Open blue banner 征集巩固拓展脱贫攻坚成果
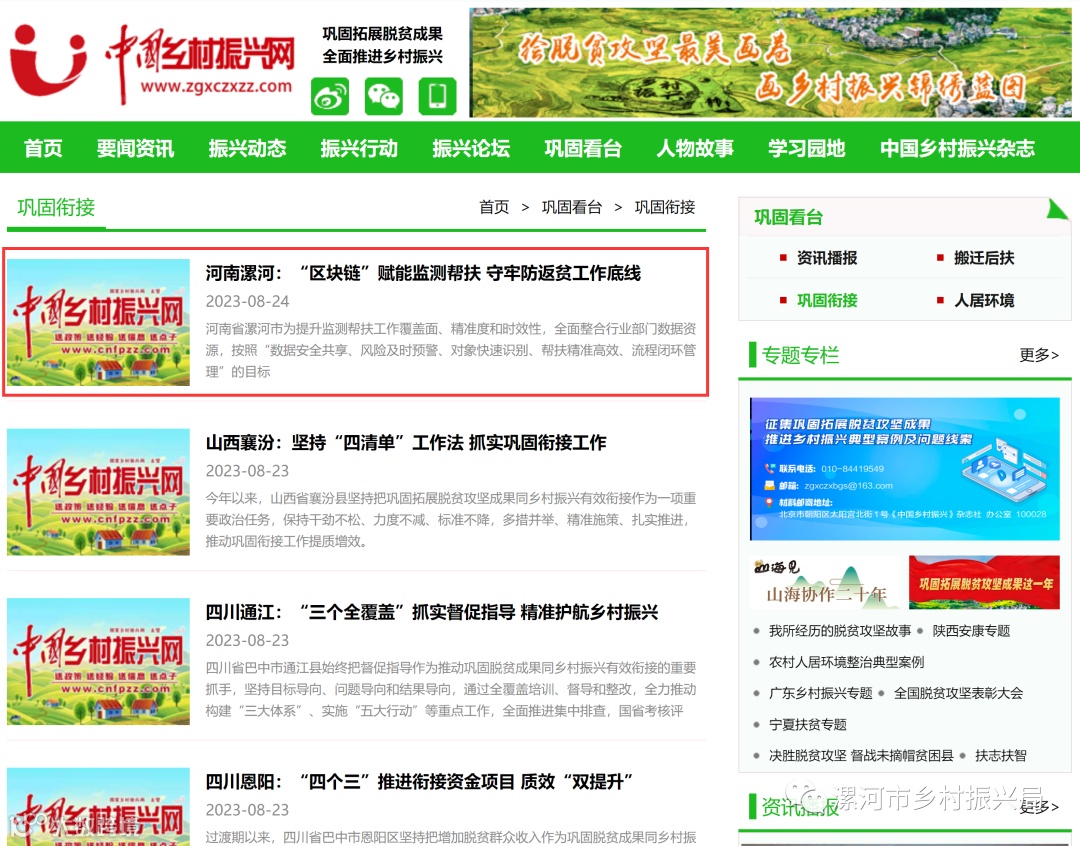Image resolution: width=1080 pixels, height=846 pixels. coord(904,469)
